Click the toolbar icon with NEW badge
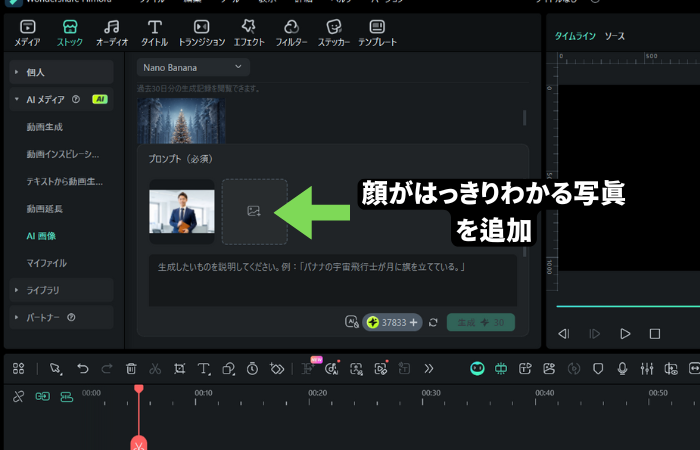Screen dimensions: 700x450 309,367
